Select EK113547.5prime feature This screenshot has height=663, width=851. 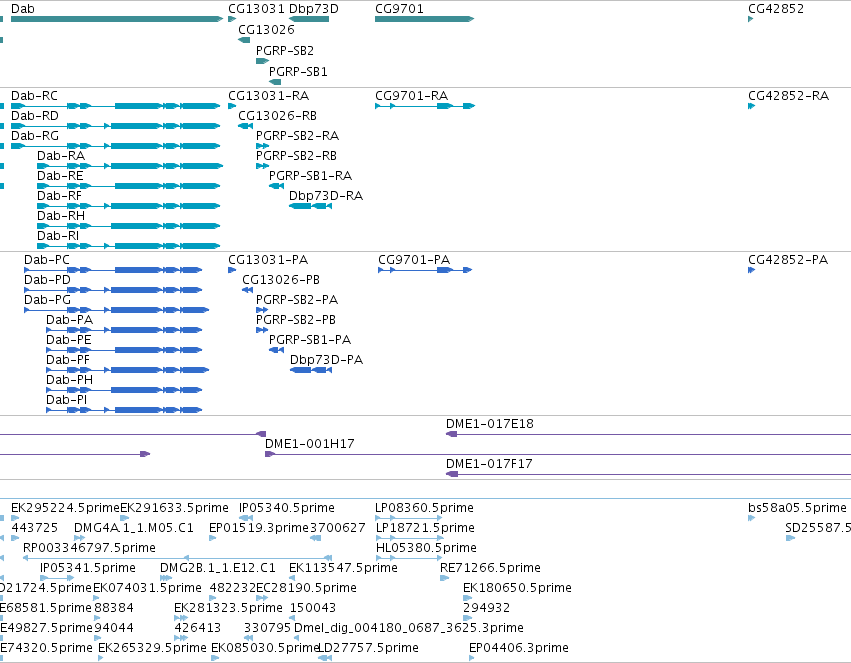tap(343, 568)
